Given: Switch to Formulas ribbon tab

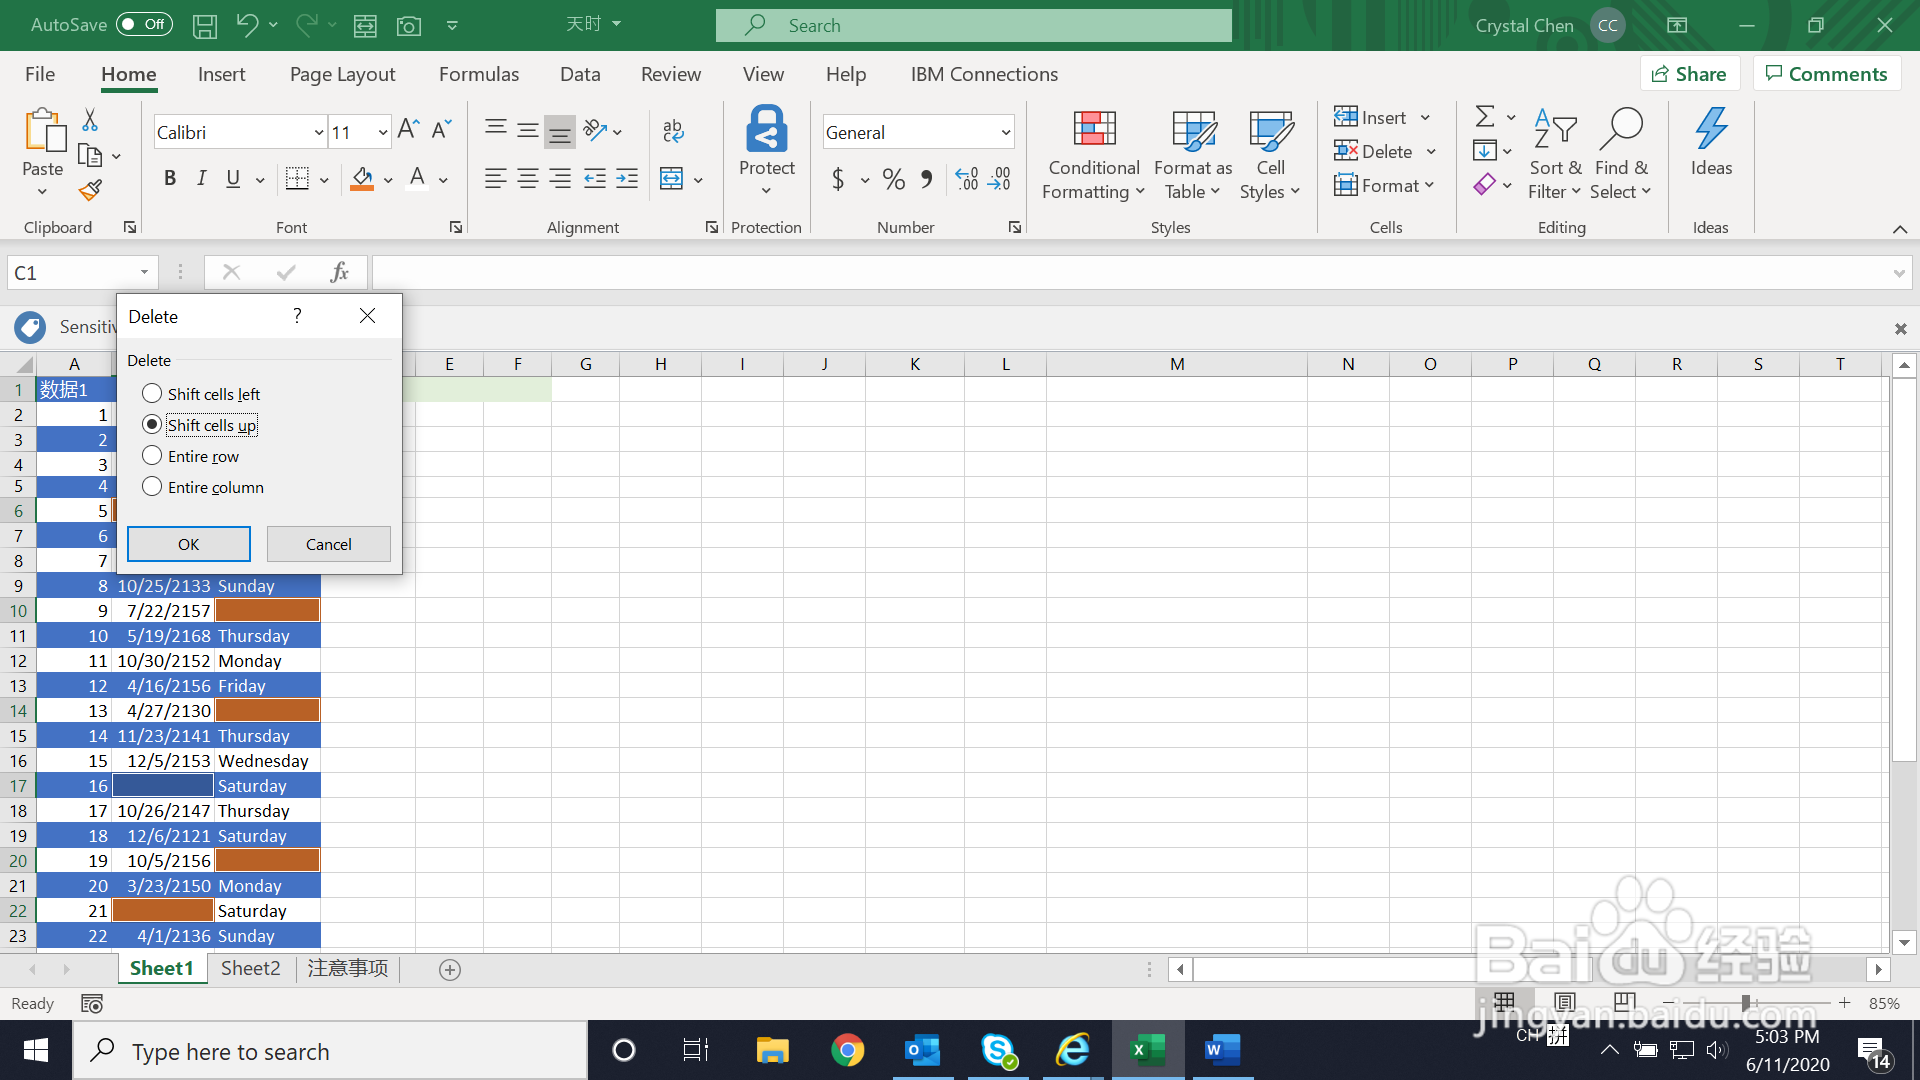Looking at the screenshot, I should 479,74.
